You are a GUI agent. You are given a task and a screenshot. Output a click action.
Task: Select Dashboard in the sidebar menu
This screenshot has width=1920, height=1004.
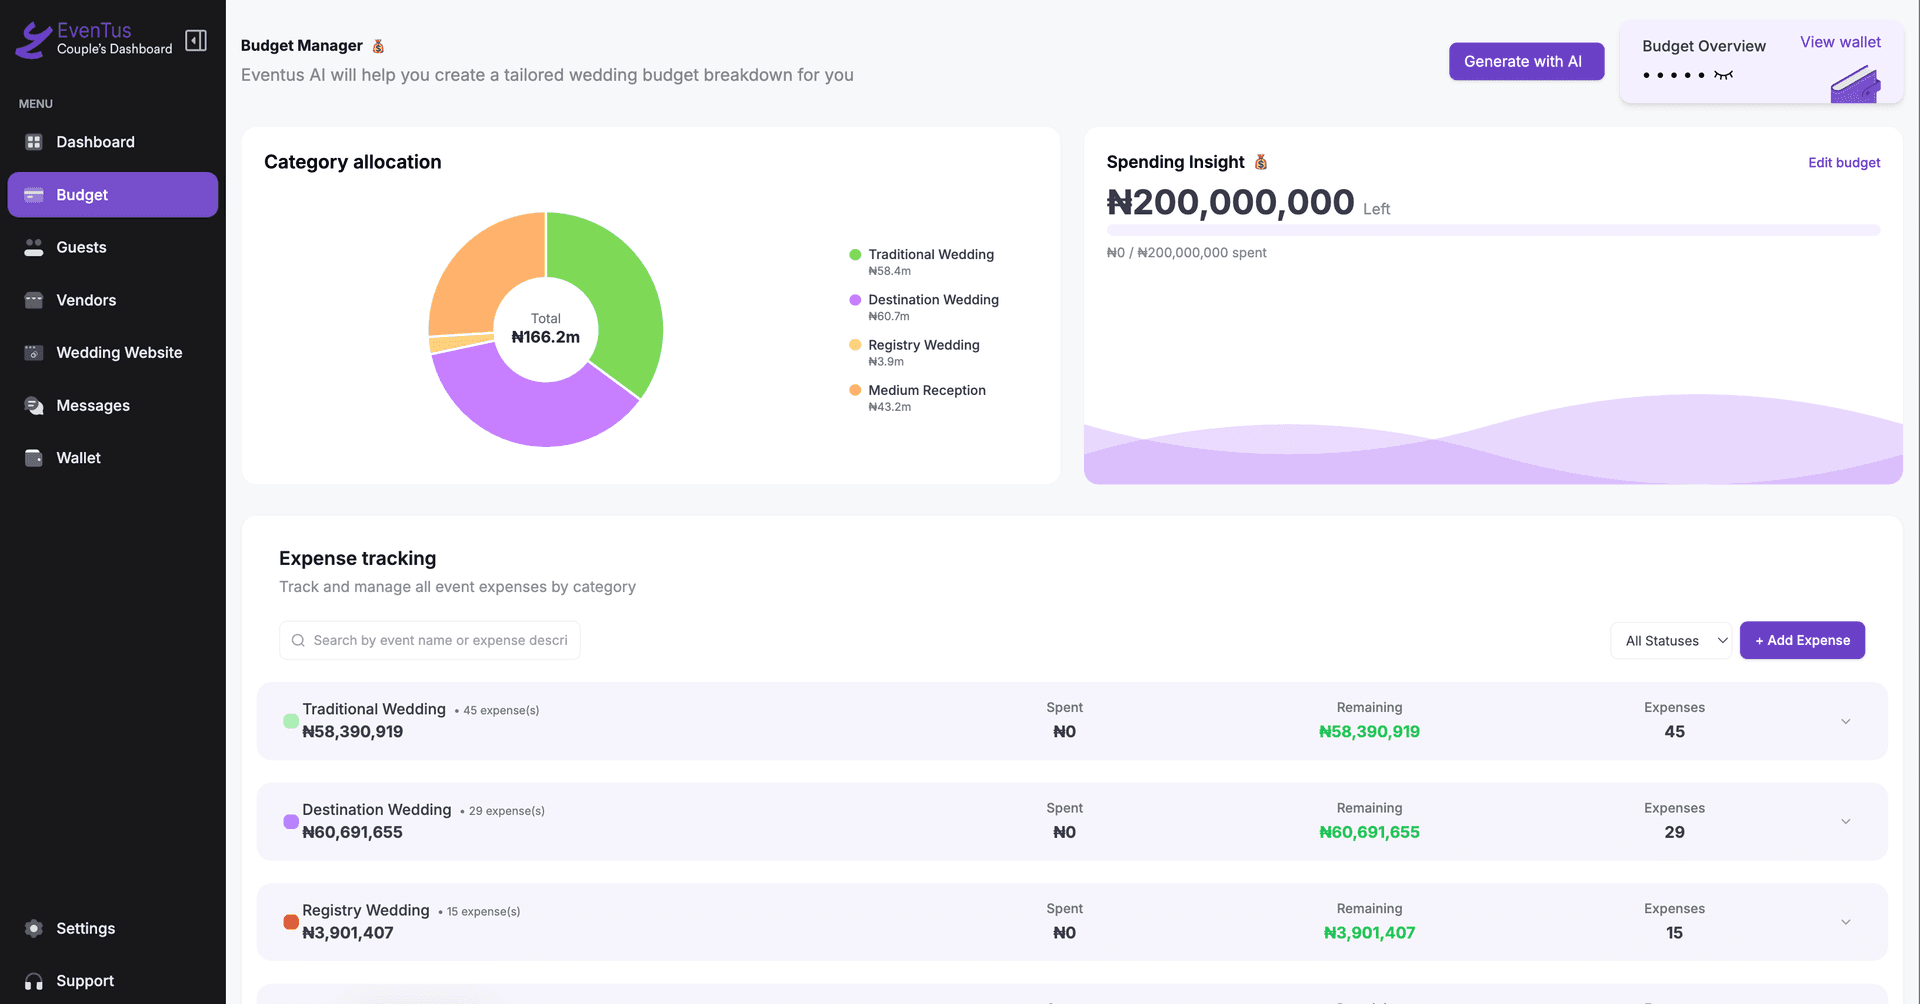tap(96, 142)
